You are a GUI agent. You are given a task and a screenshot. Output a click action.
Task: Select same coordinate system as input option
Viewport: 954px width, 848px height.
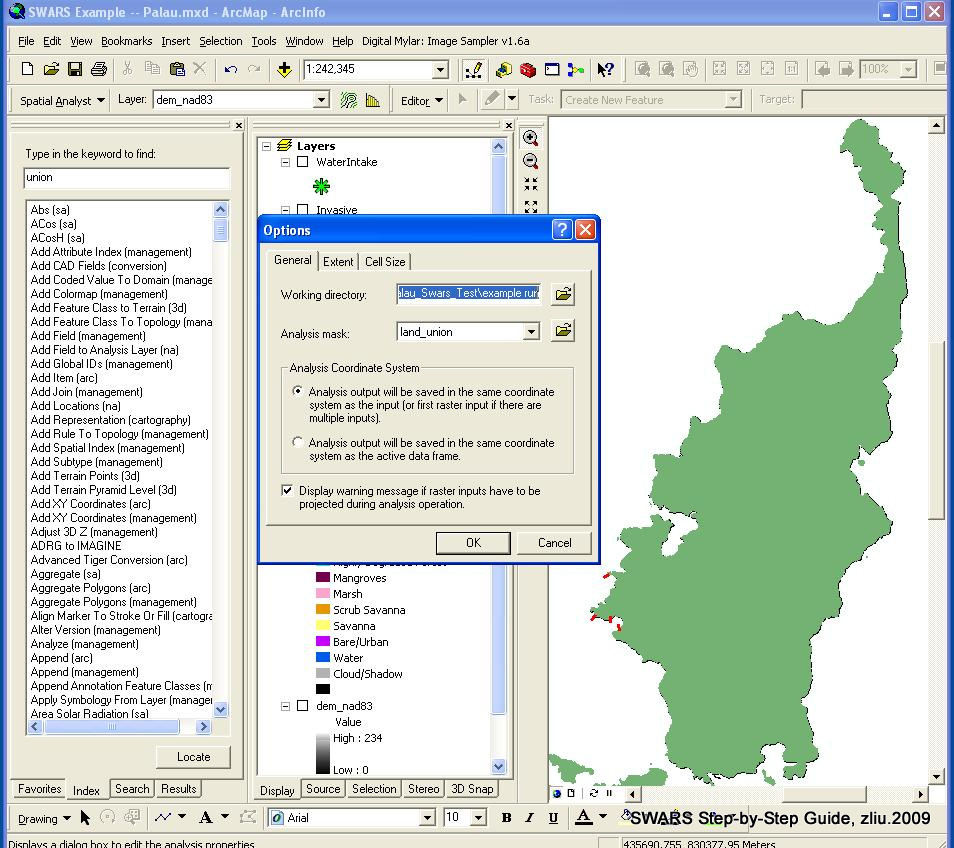pos(298,391)
